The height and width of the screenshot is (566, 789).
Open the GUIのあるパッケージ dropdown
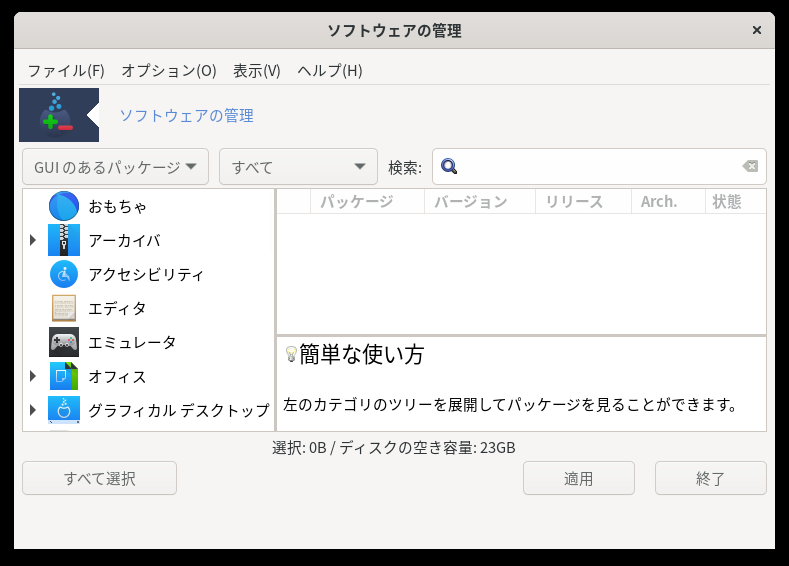[116, 167]
